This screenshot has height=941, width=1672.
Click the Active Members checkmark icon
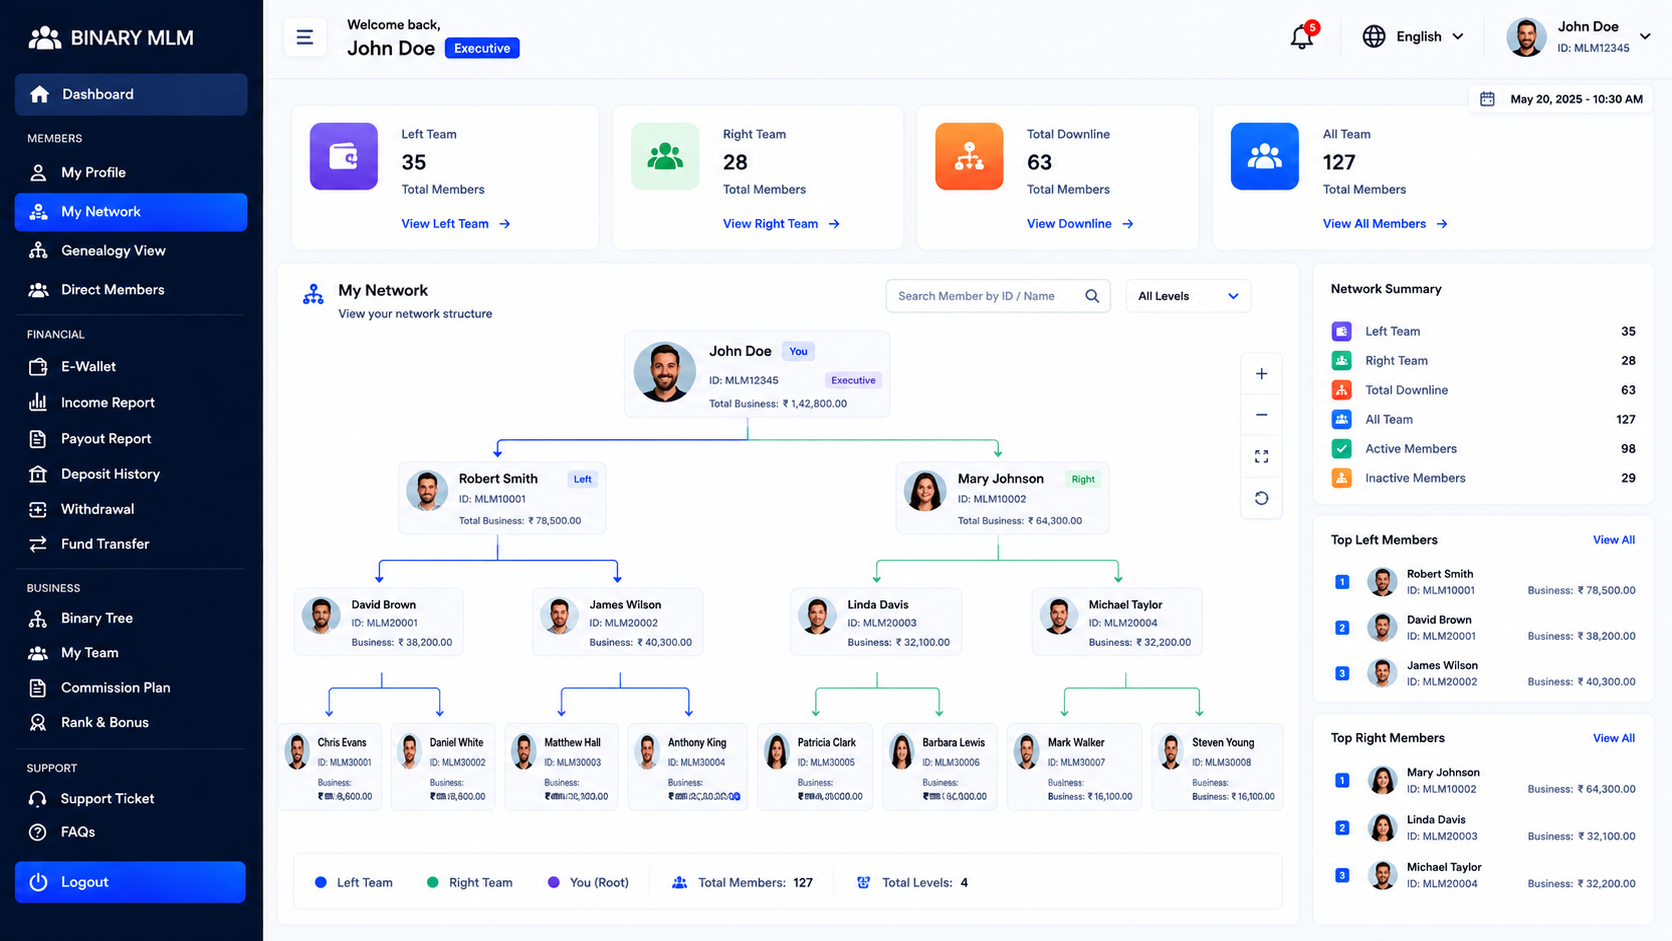tap(1342, 449)
